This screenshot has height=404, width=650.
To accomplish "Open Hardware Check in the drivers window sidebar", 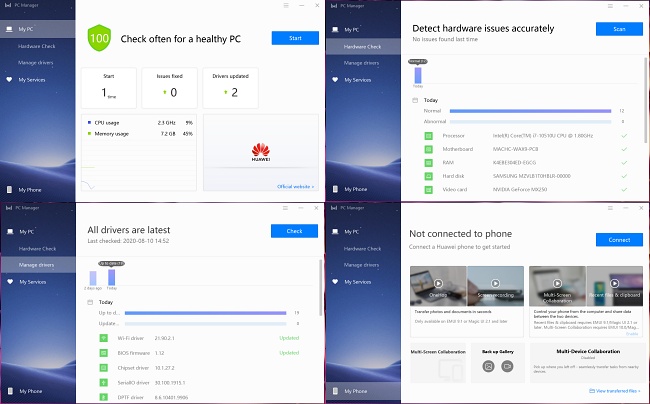I will [x=37, y=249].
